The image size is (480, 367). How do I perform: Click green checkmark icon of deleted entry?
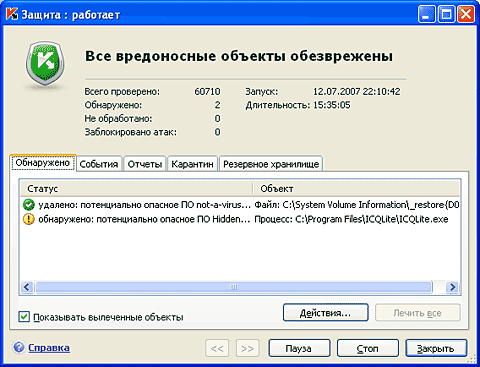pyautogui.click(x=29, y=205)
